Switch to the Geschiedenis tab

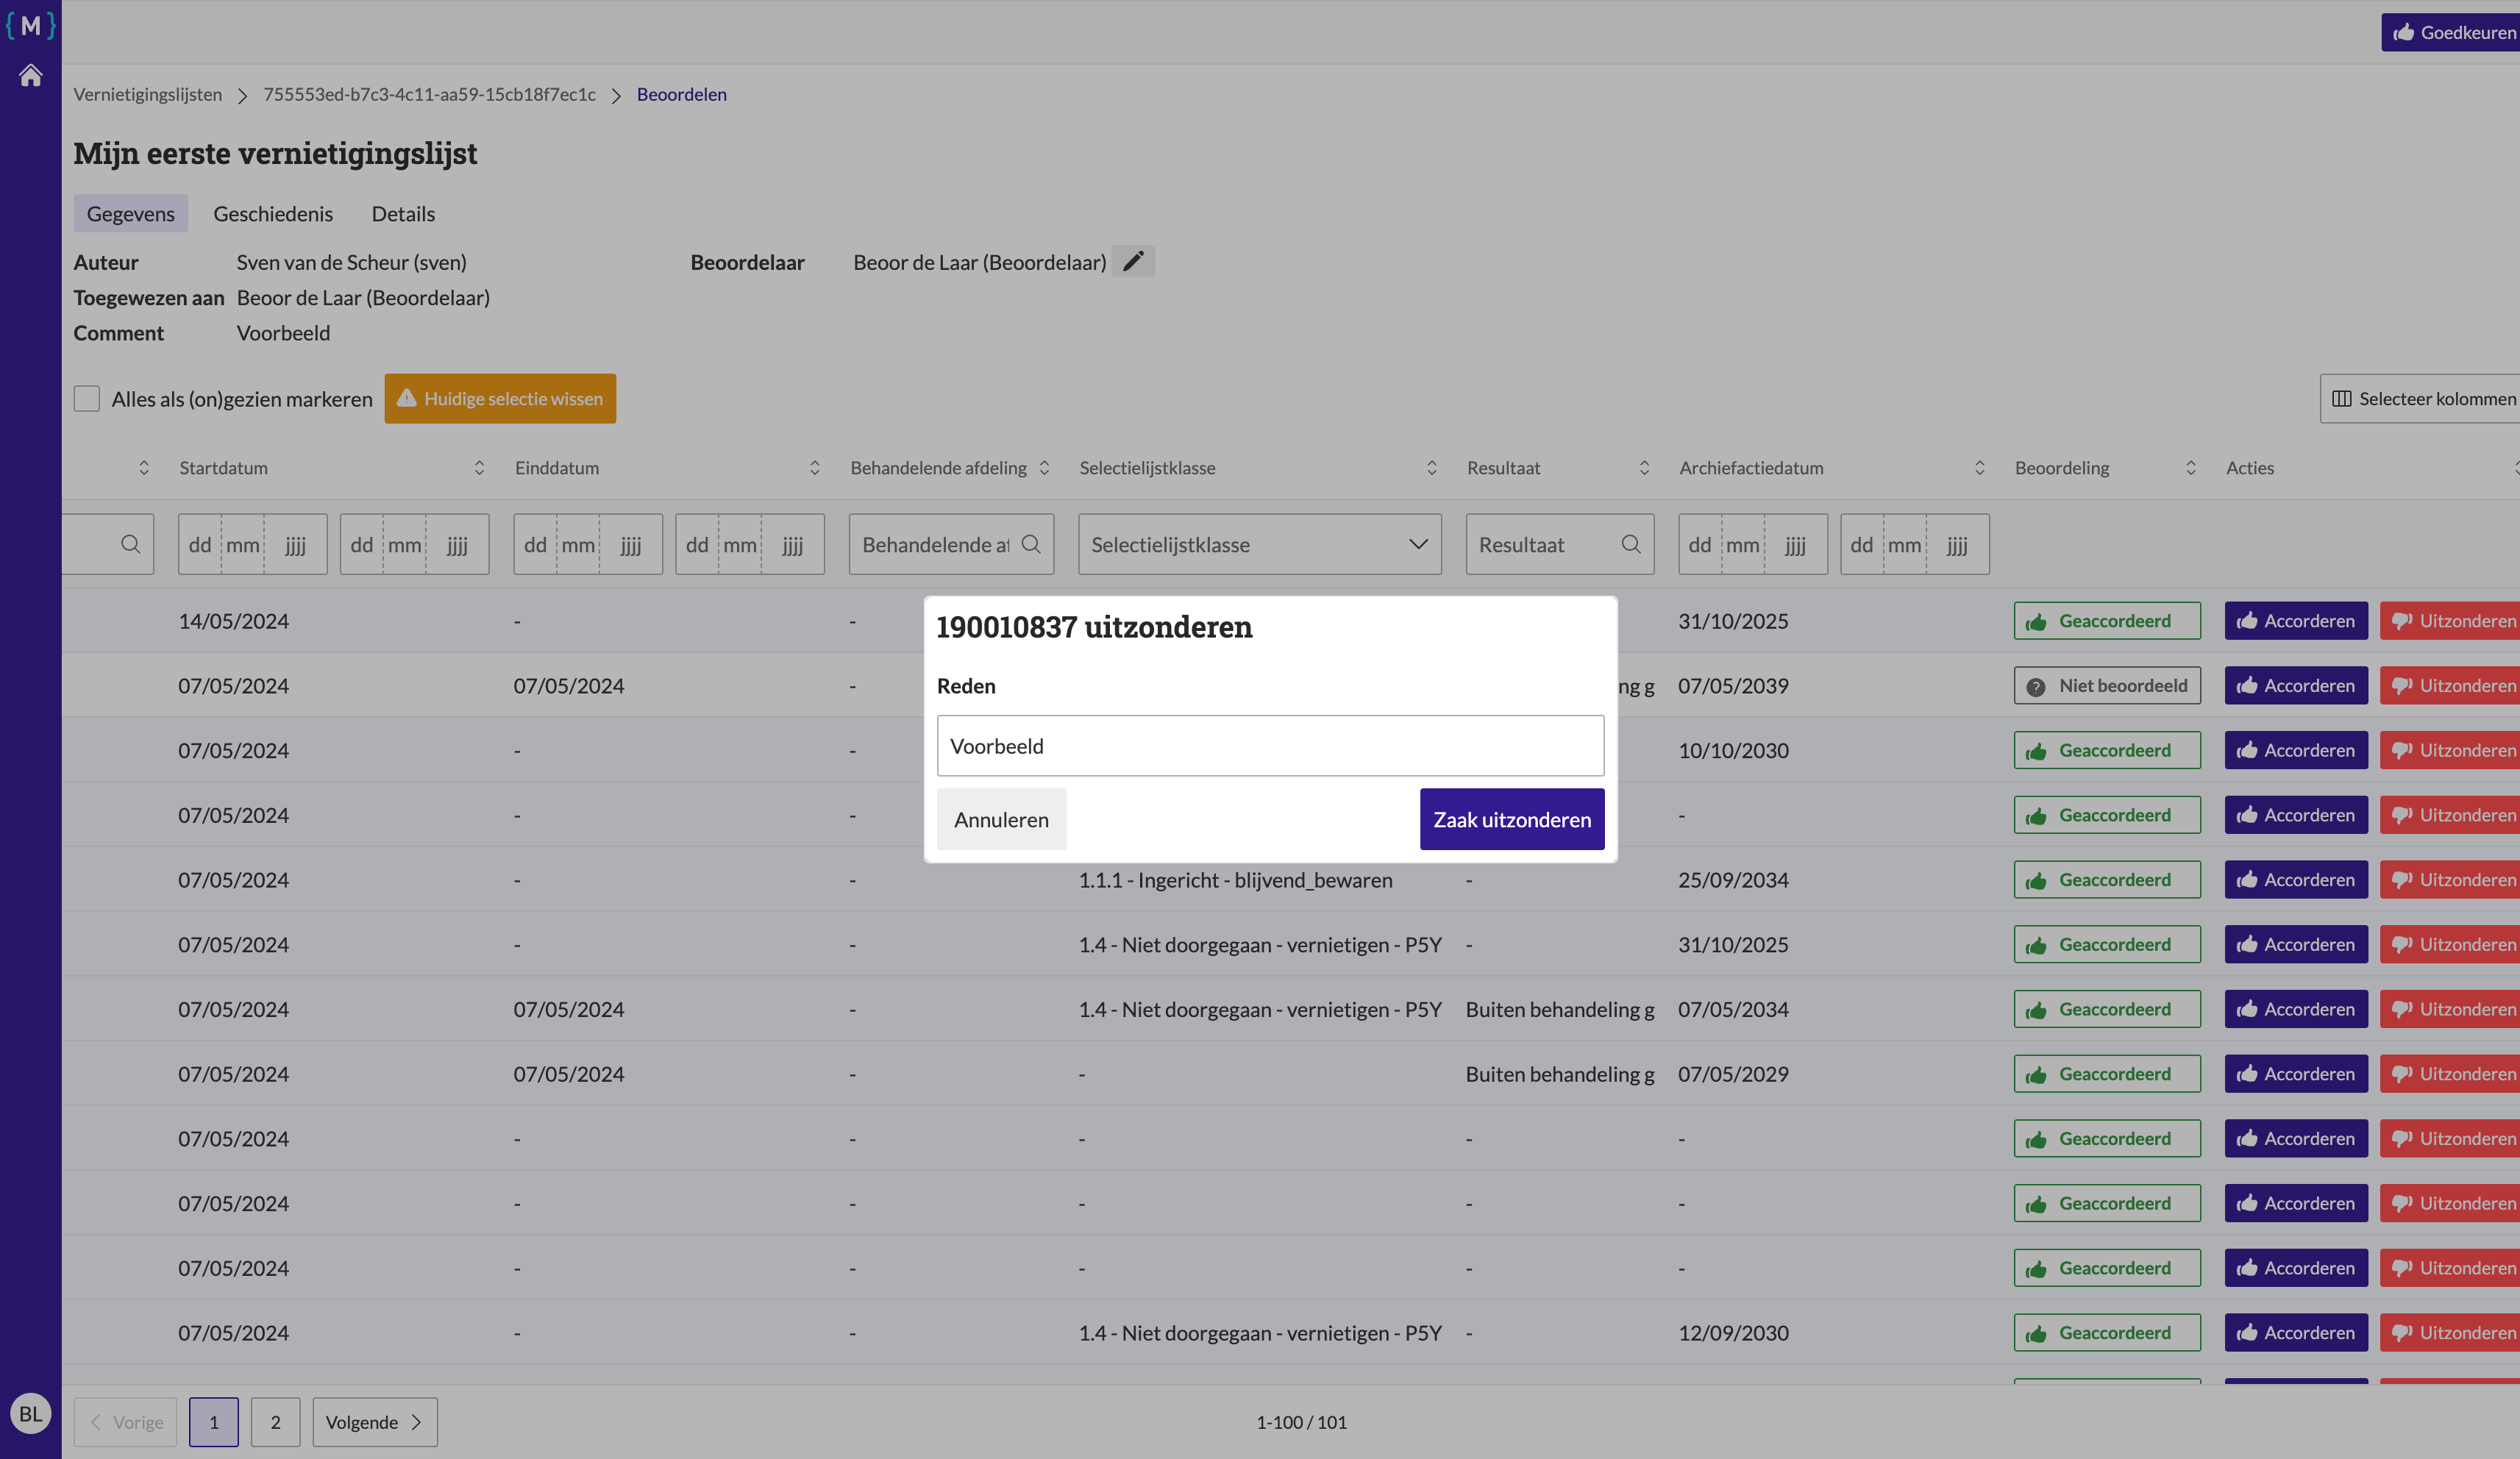(x=273, y=214)
